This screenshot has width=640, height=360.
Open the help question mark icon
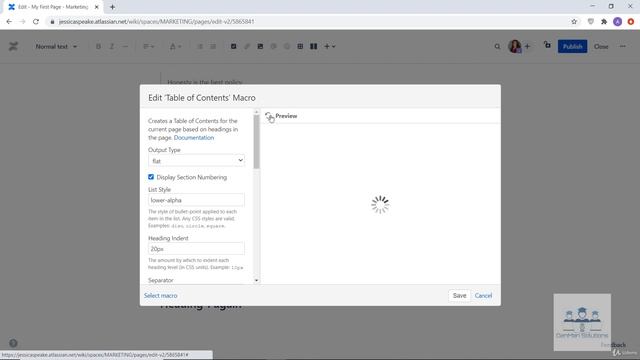pyautogui.click(x=13, y=343)
